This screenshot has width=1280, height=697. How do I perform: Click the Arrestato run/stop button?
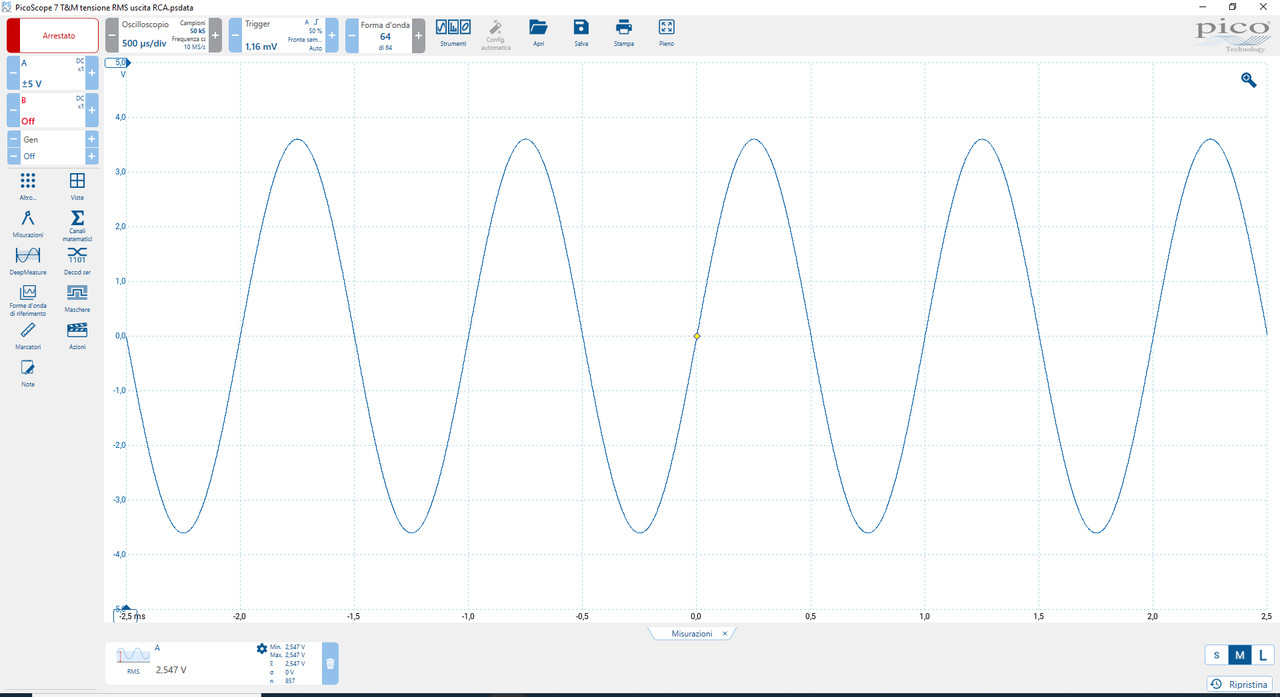[53, 35]
